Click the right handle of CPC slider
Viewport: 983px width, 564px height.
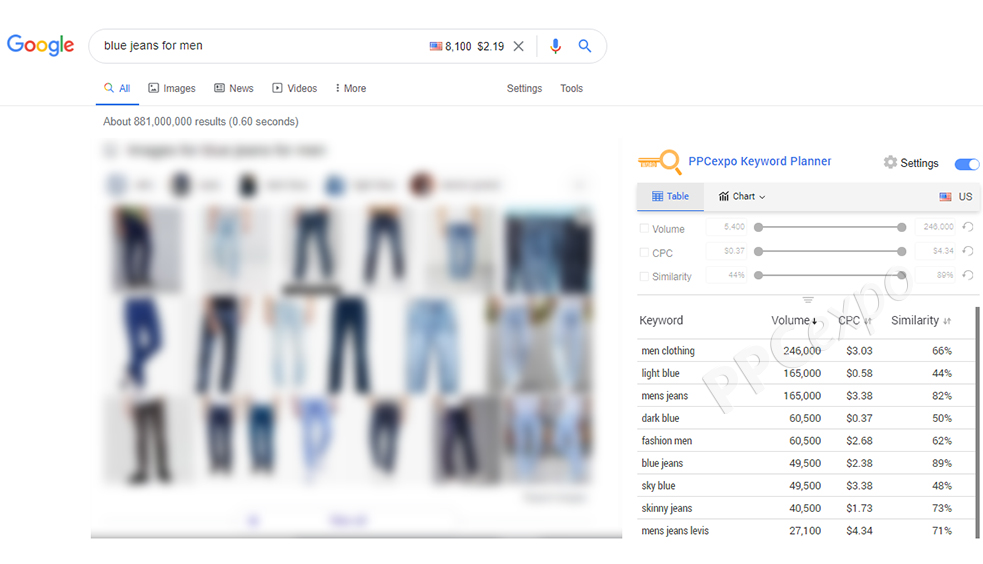902,251
